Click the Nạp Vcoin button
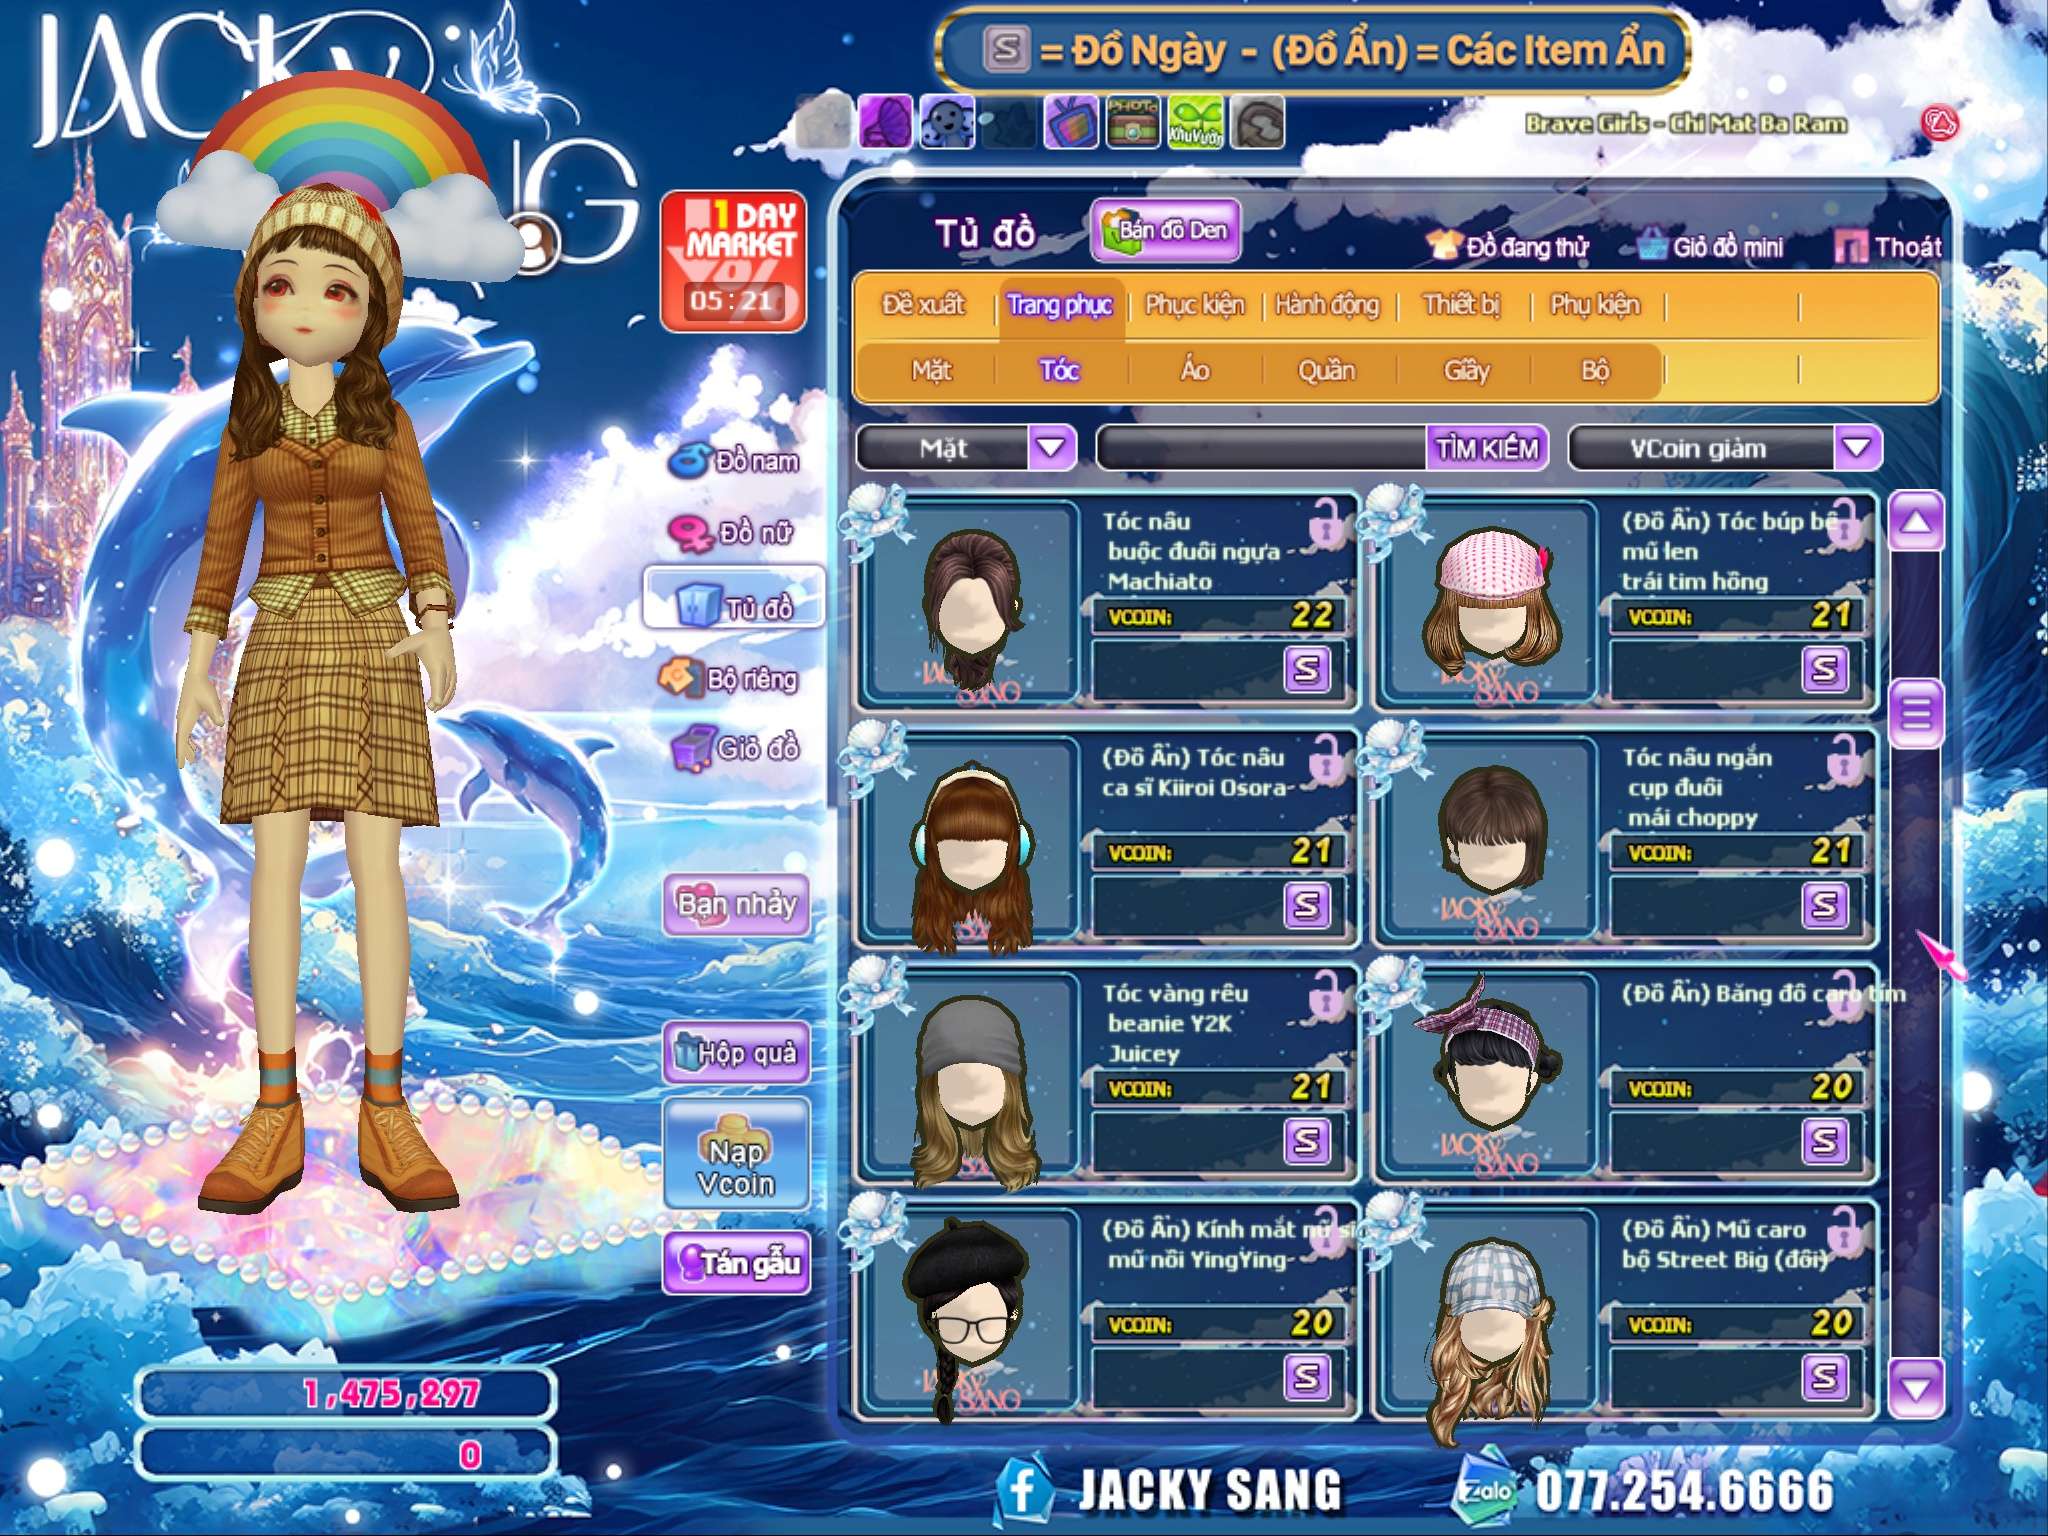 point(737,1155)
